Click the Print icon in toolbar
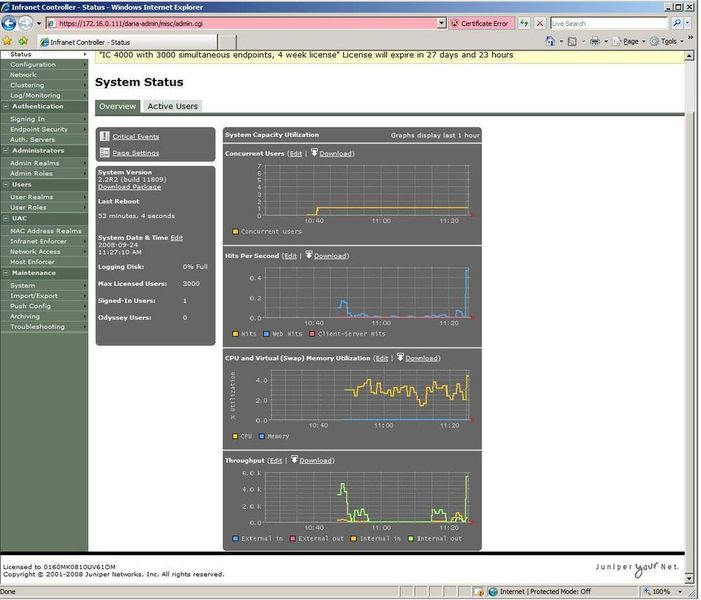Viewport: 701px width, 600px height. click(x=595, y=41)
